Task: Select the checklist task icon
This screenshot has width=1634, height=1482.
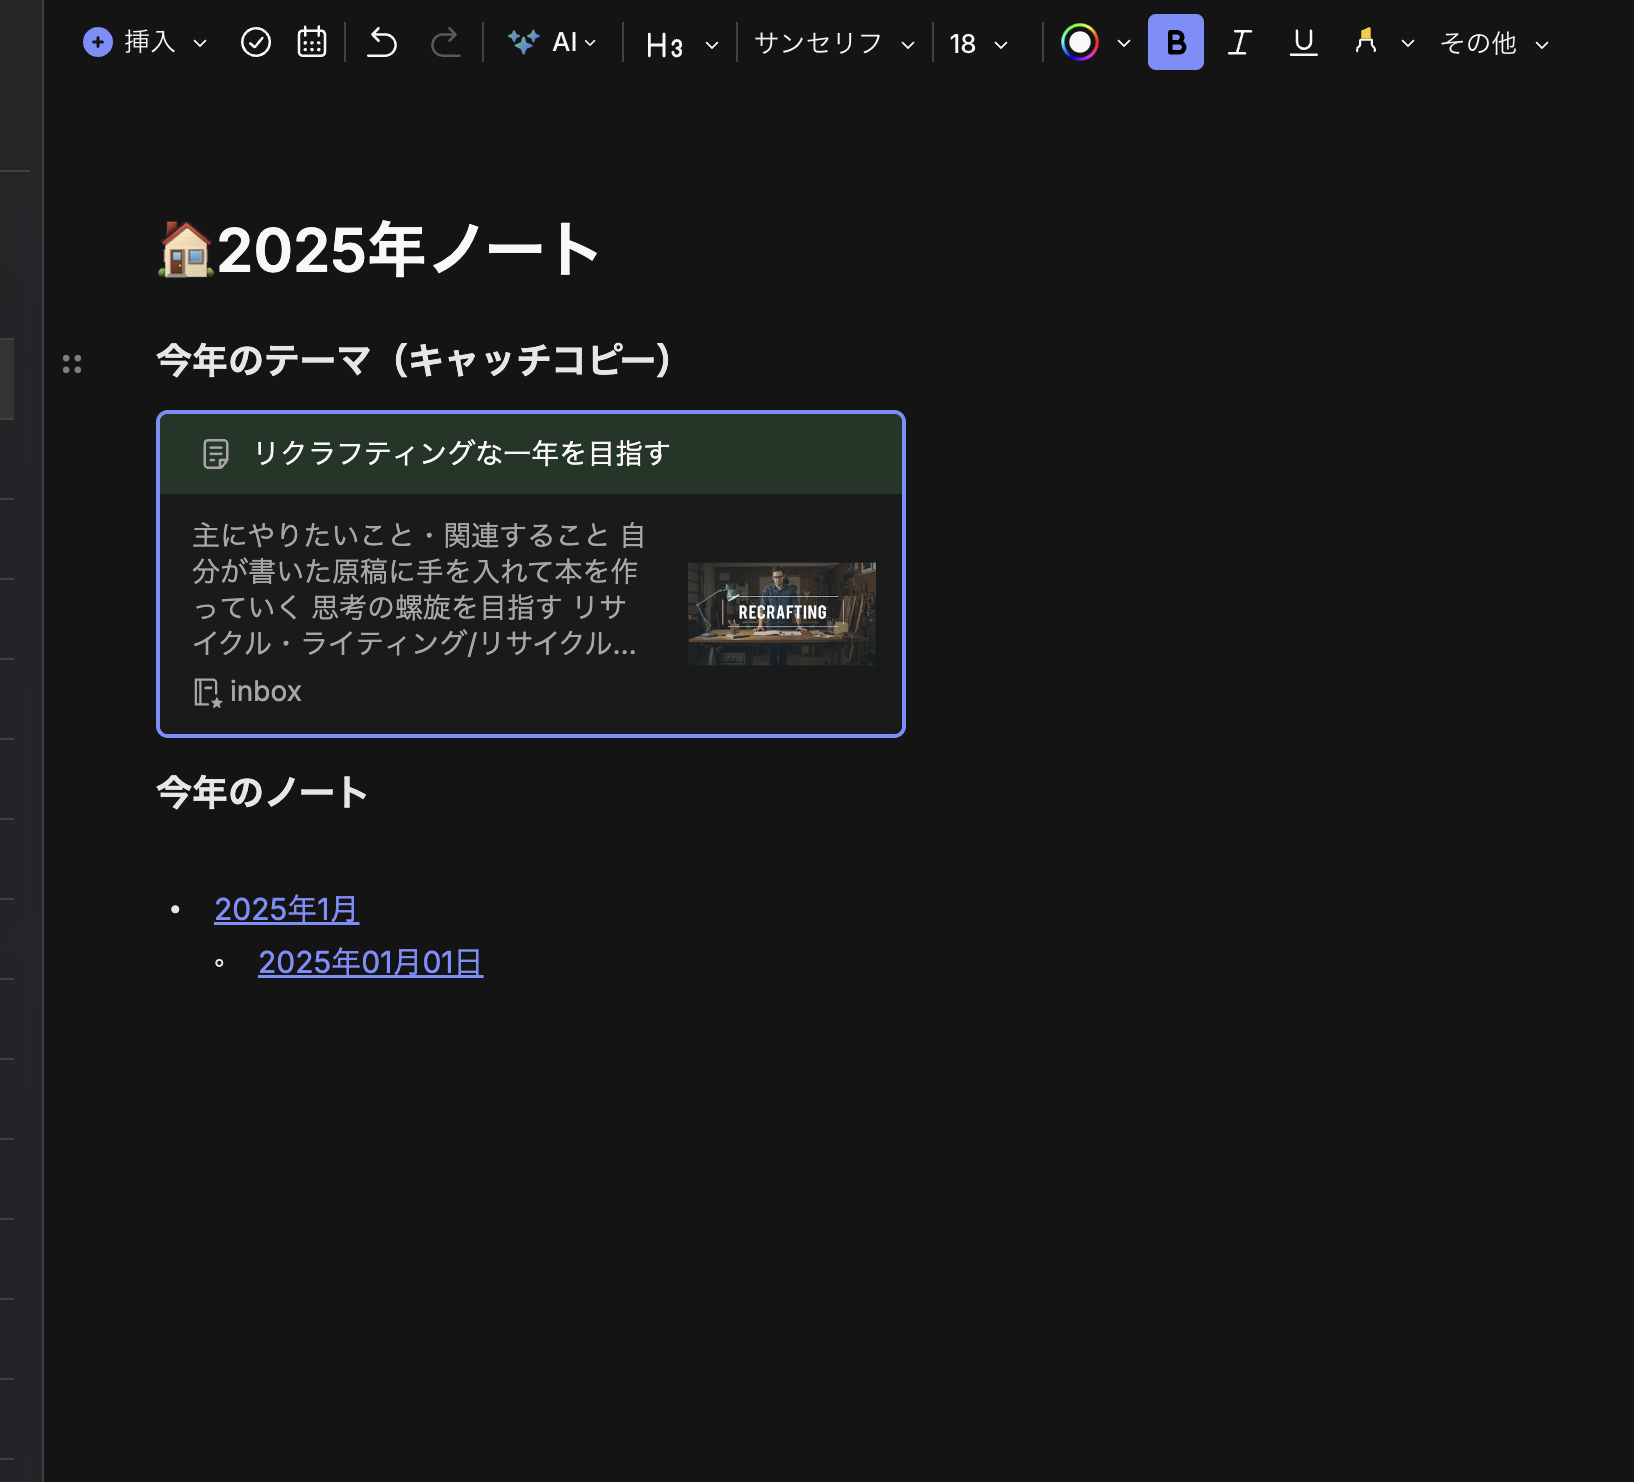Action: point(255,41)
